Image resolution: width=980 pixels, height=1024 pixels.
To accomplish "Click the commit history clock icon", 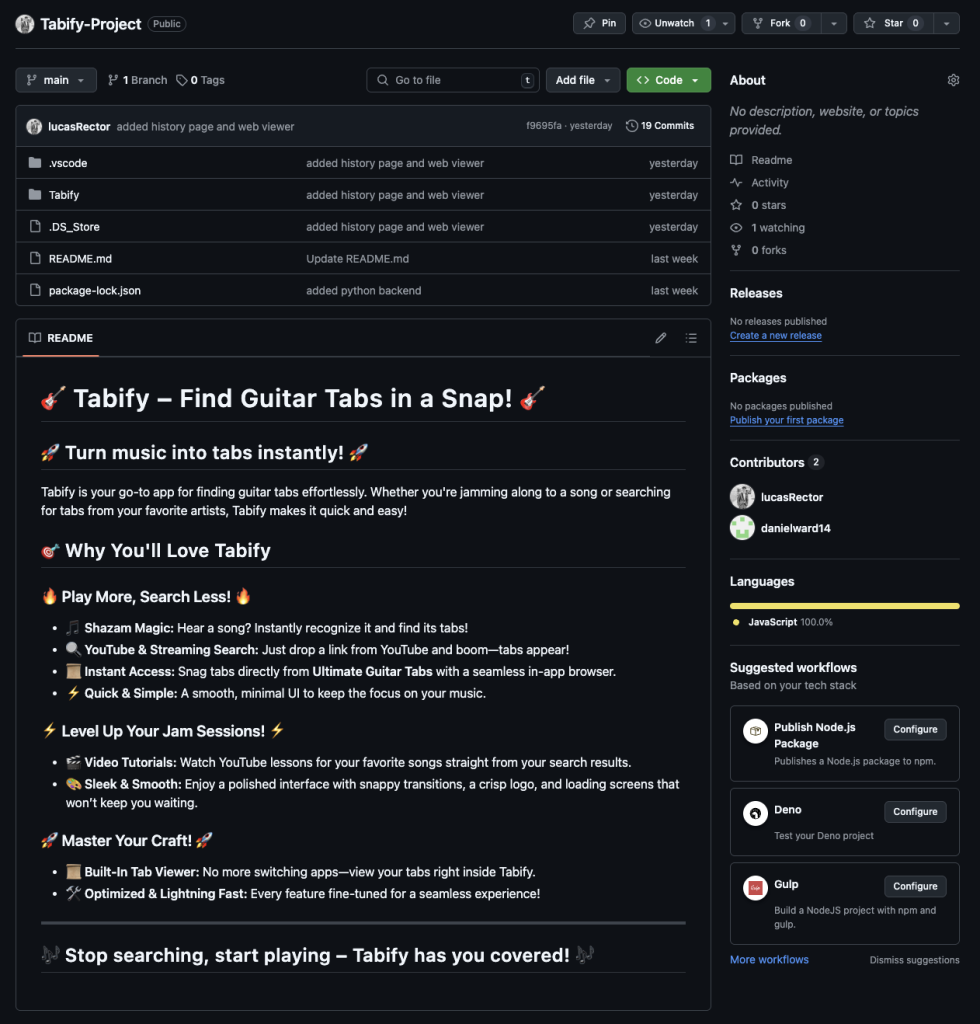I will click(x=632, y=126).
